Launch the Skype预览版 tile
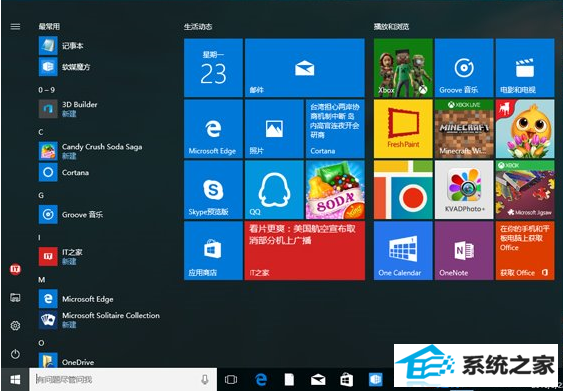This screenshot has height=392, width=563. (213, 190)
